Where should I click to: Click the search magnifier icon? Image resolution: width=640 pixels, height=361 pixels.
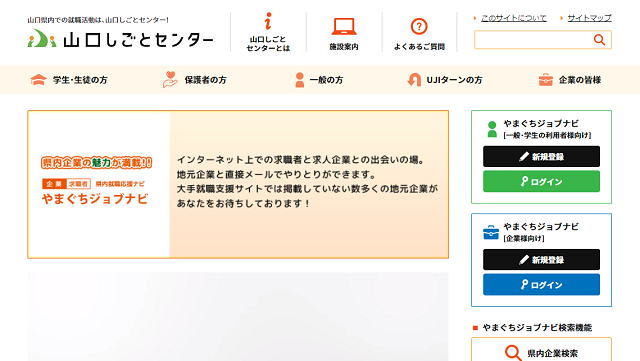tap(599, 40)
